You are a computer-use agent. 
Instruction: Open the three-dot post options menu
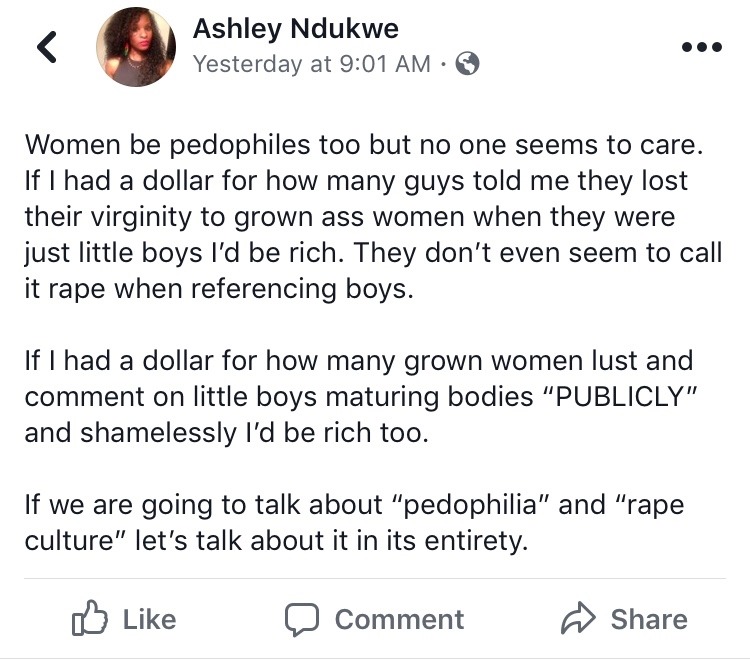coord(700,48)
